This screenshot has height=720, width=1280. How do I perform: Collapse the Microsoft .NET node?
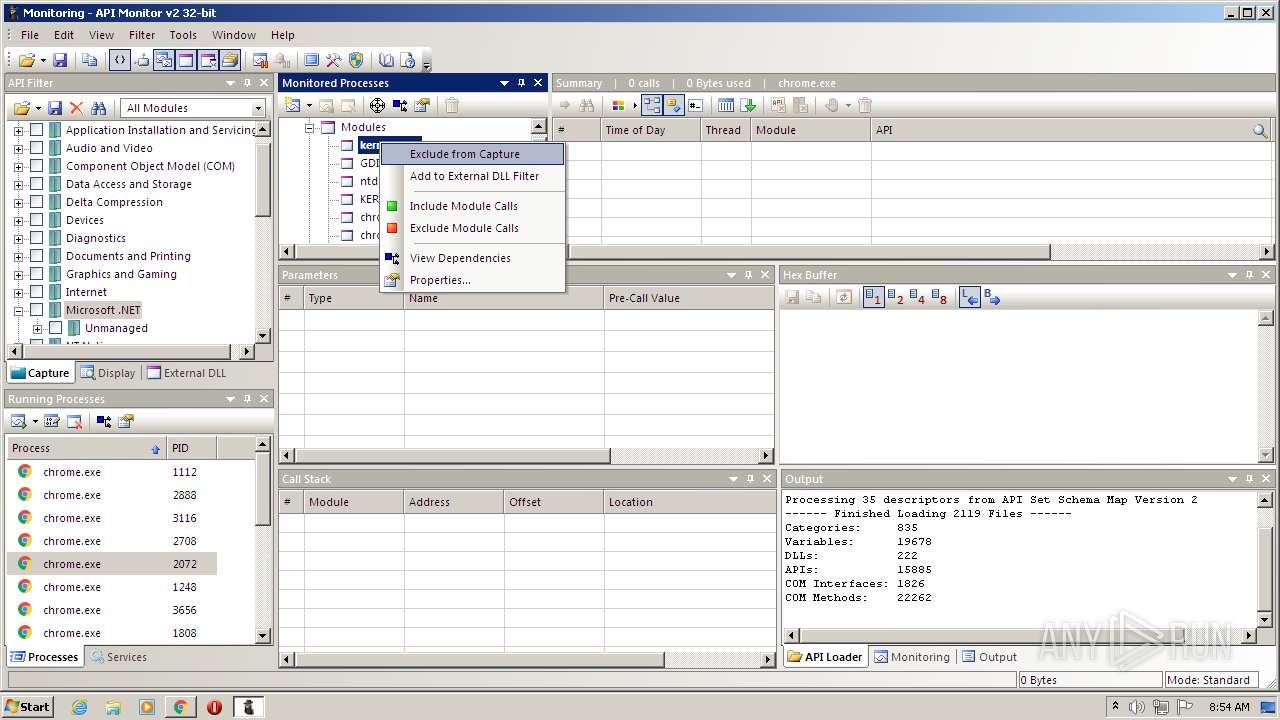18,310
